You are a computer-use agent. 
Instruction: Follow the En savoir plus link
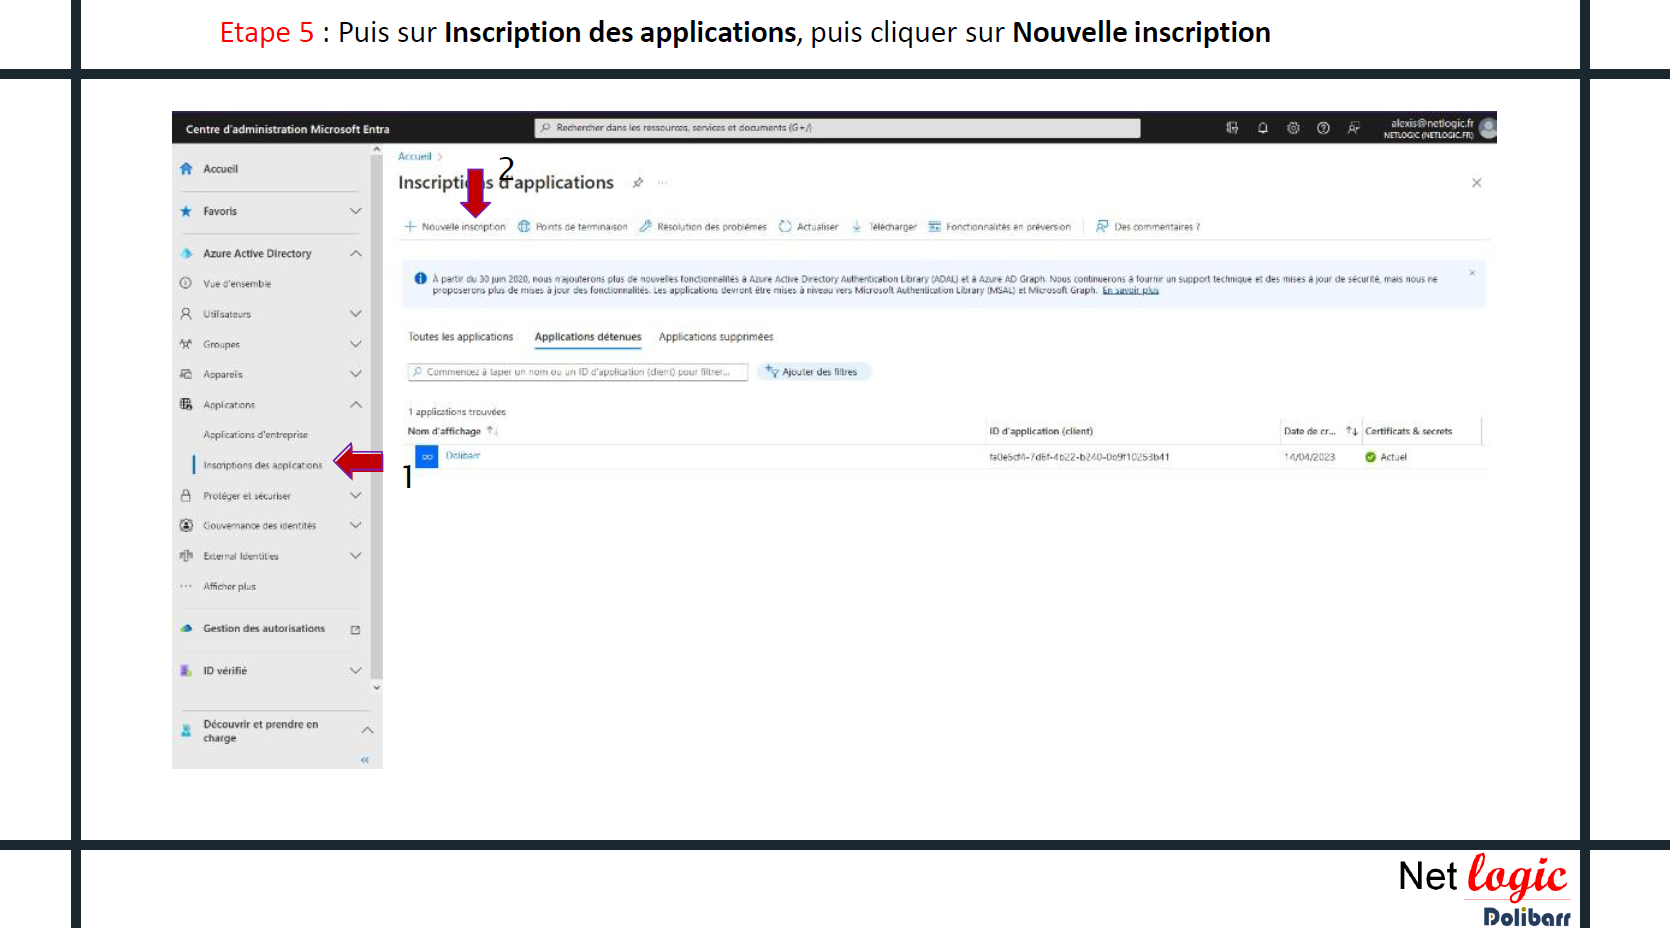(1130, 291)
